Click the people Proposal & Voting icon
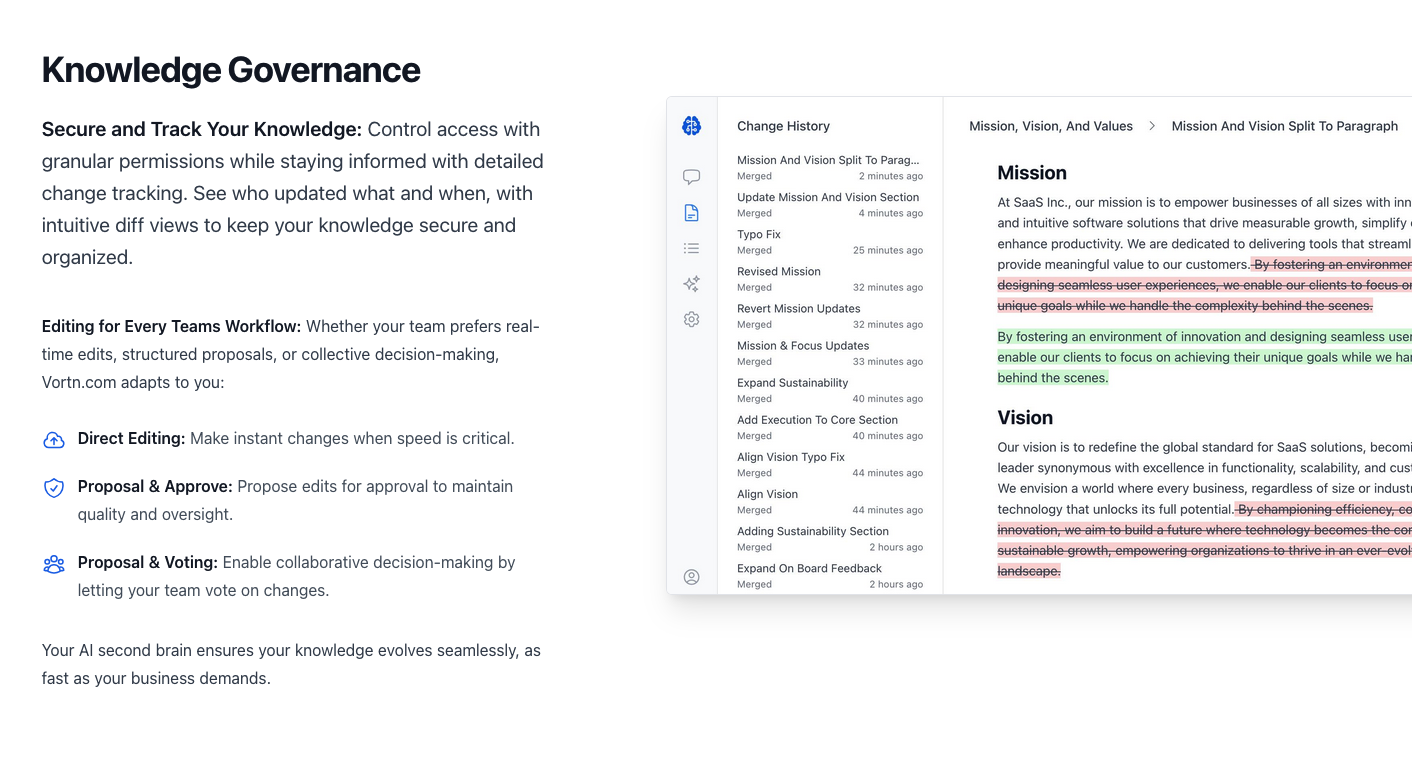The width and height of the screenshot is (1412, 780). coord(54,564)
